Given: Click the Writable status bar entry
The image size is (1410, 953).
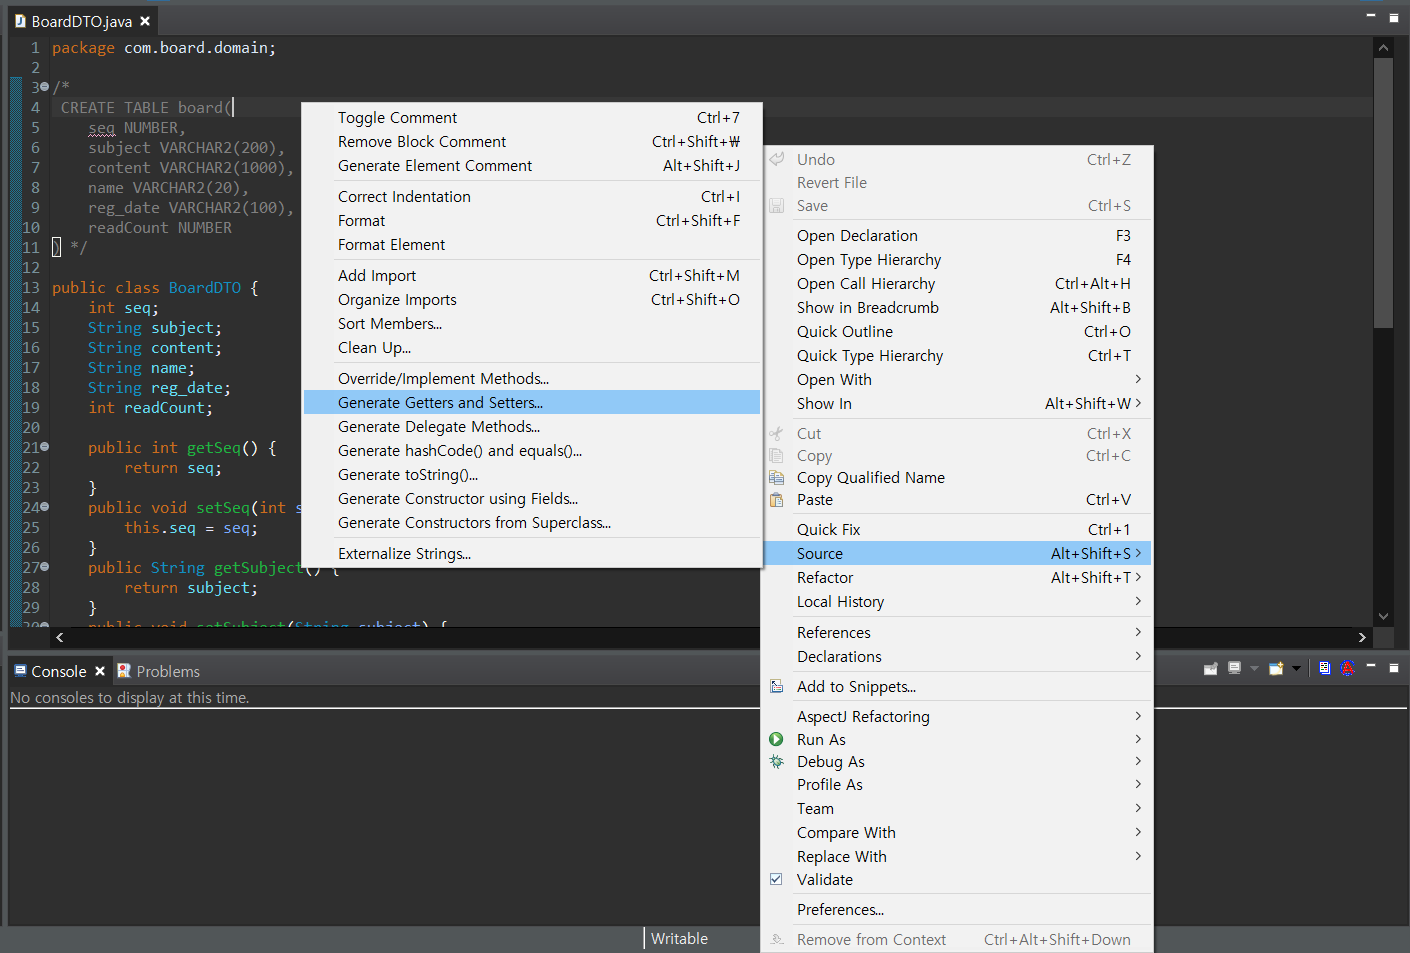Looking at the screenshot, I should click(679, 938).
